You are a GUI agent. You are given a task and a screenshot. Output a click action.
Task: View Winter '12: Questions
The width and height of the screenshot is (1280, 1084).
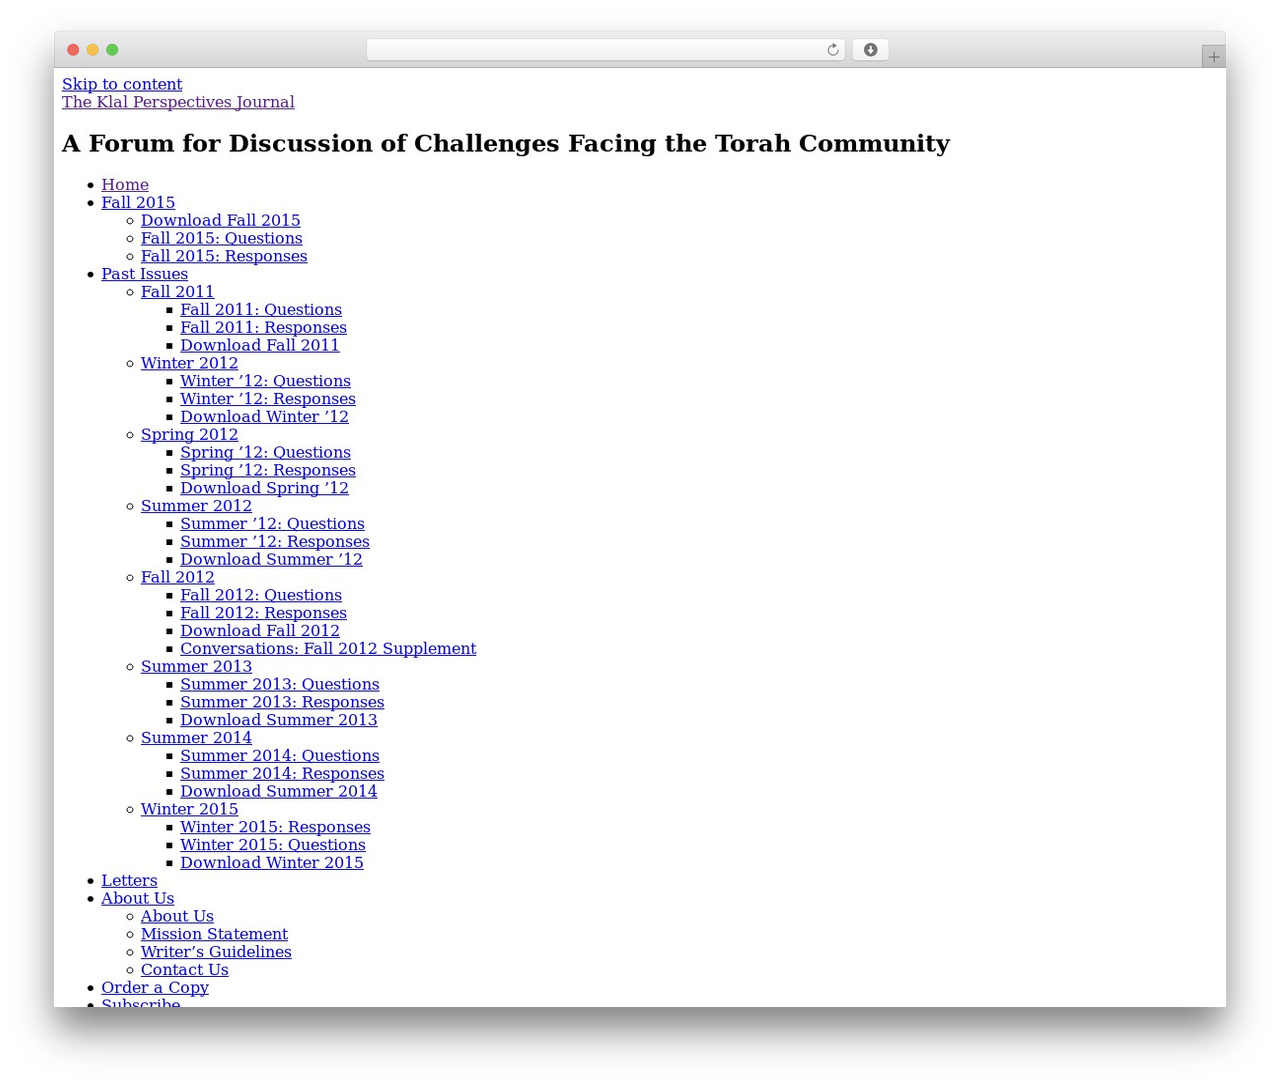266,382
